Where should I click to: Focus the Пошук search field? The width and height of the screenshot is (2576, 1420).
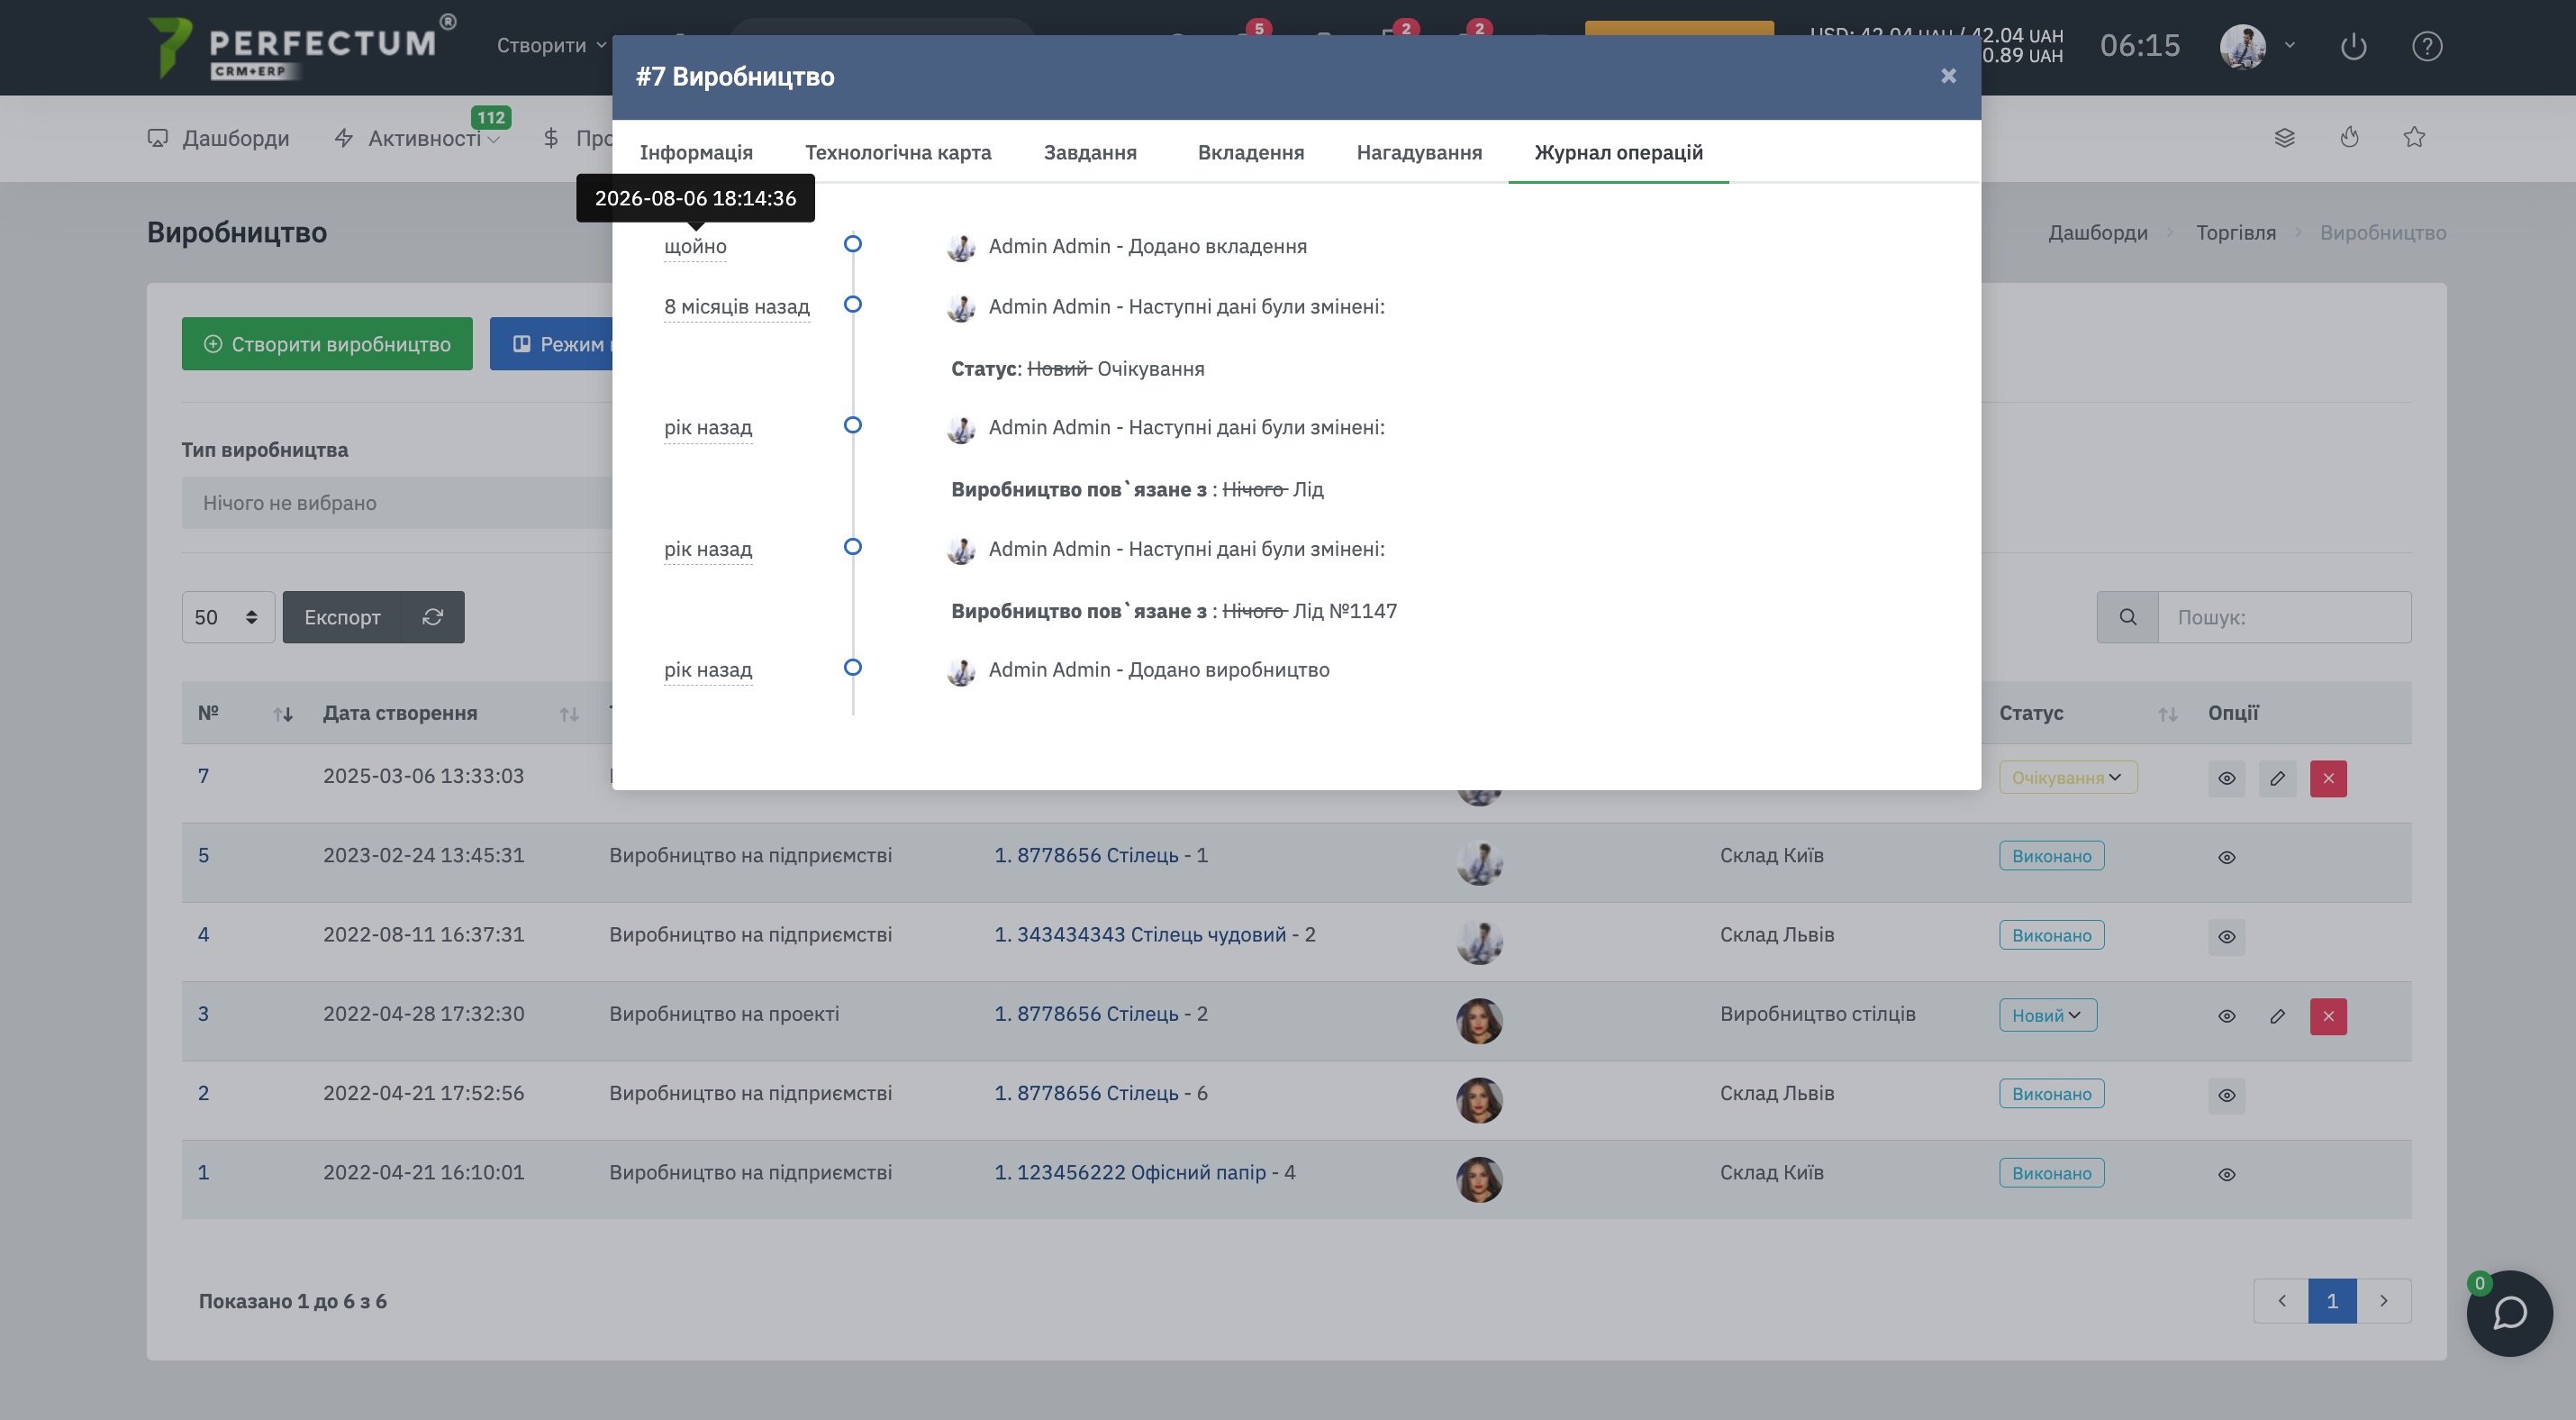coord(2284,617)
